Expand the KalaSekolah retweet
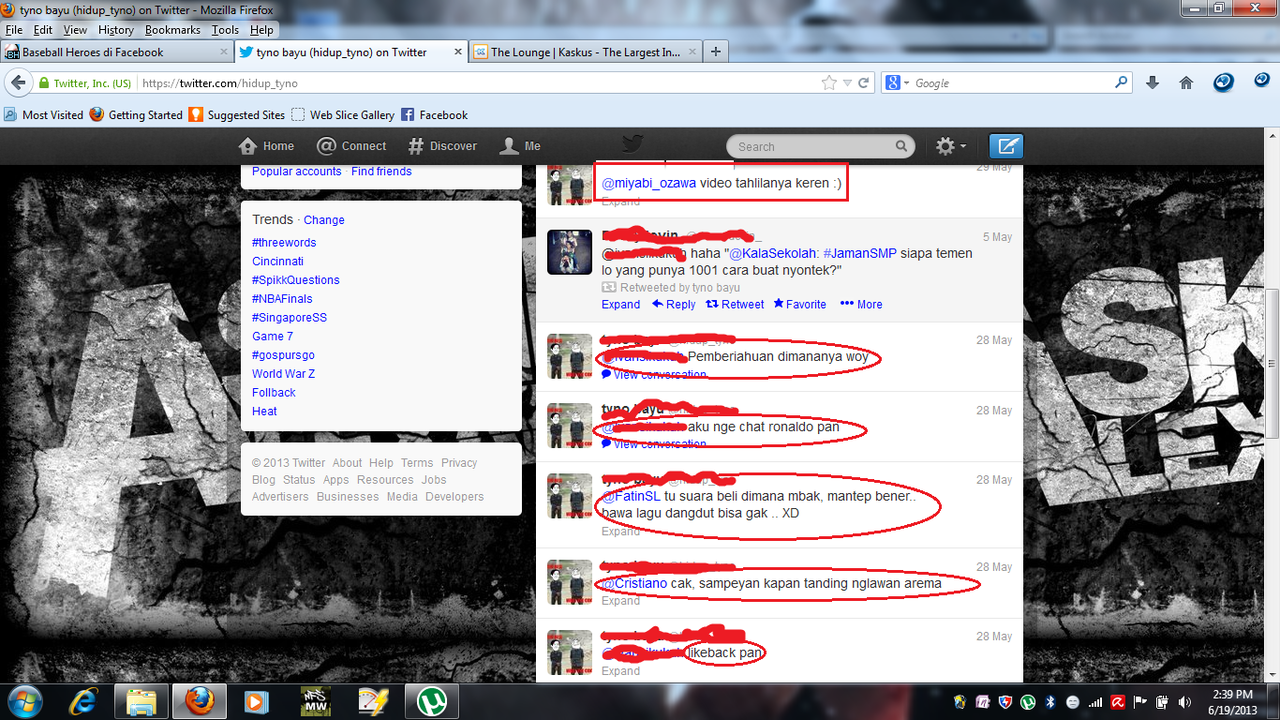Screen dimensions: 1280x720 [621, 304]
